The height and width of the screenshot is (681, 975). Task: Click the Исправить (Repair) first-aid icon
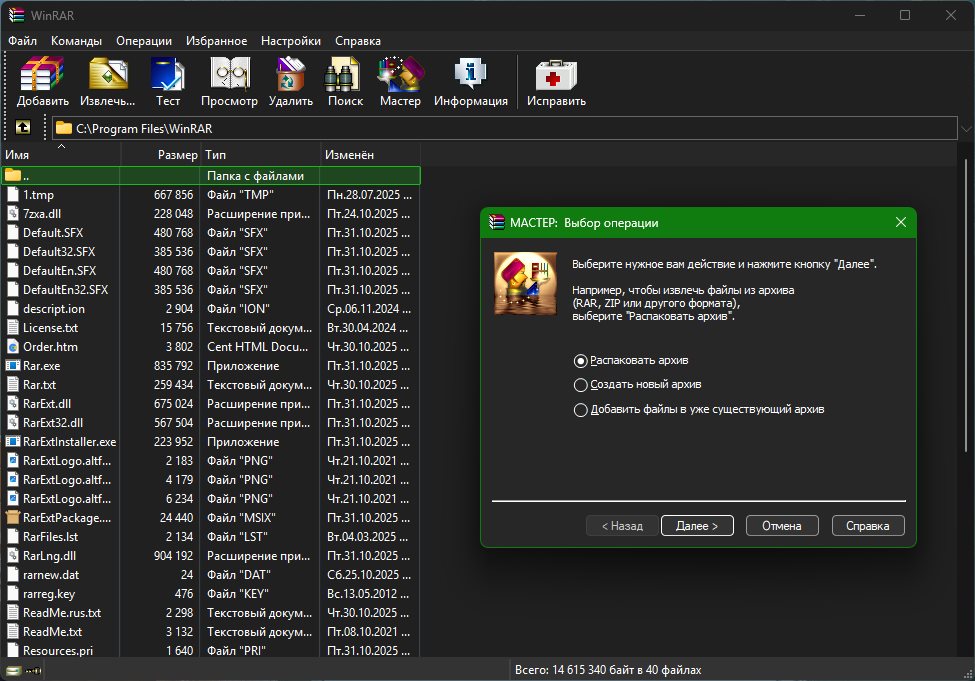click(556, 81)
